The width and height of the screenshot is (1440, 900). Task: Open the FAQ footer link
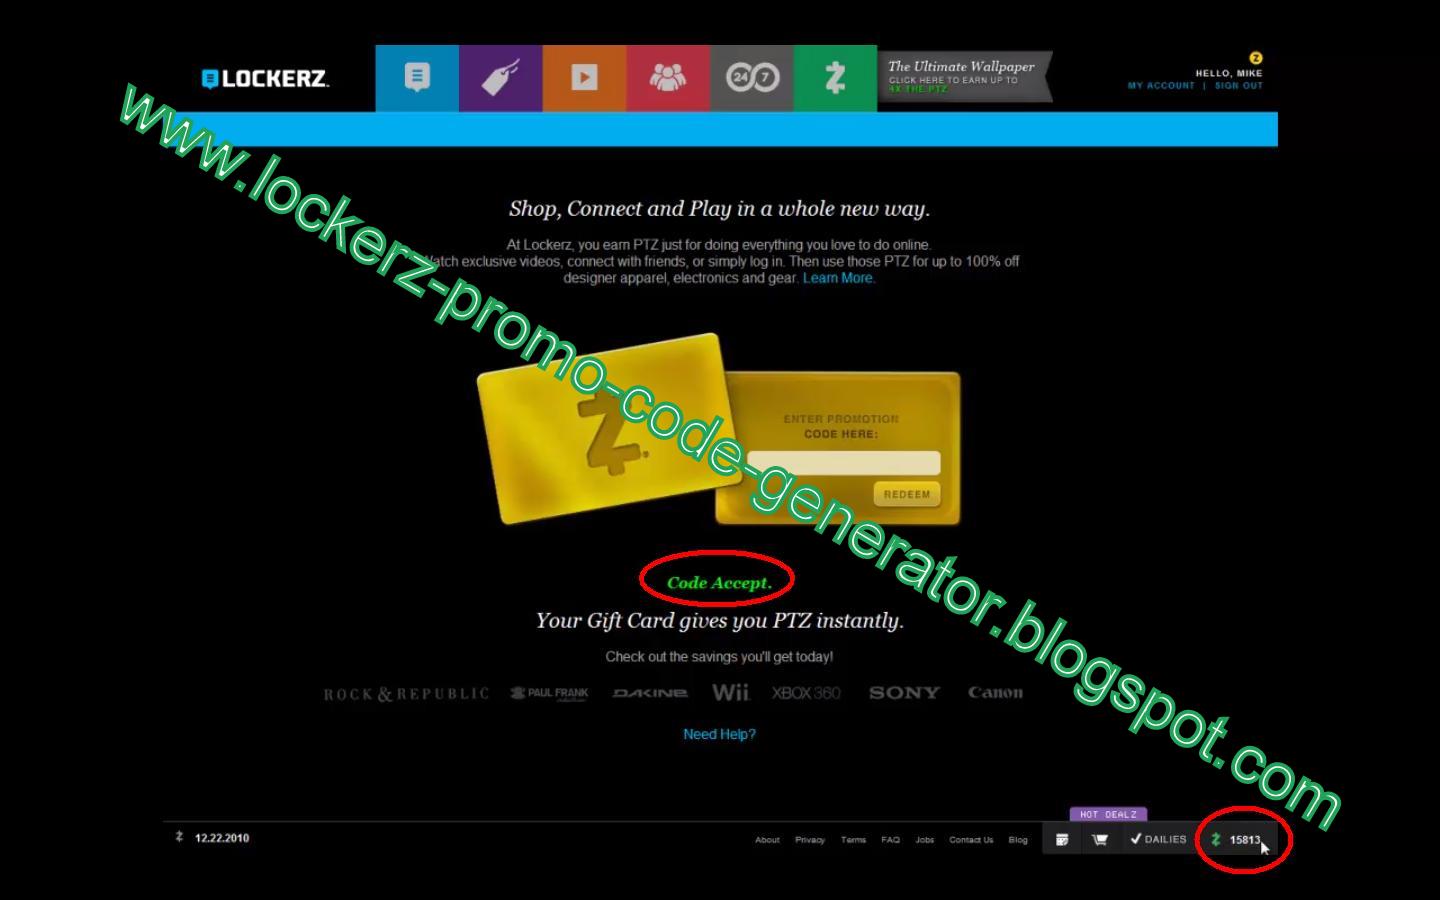tap(890, 840)
